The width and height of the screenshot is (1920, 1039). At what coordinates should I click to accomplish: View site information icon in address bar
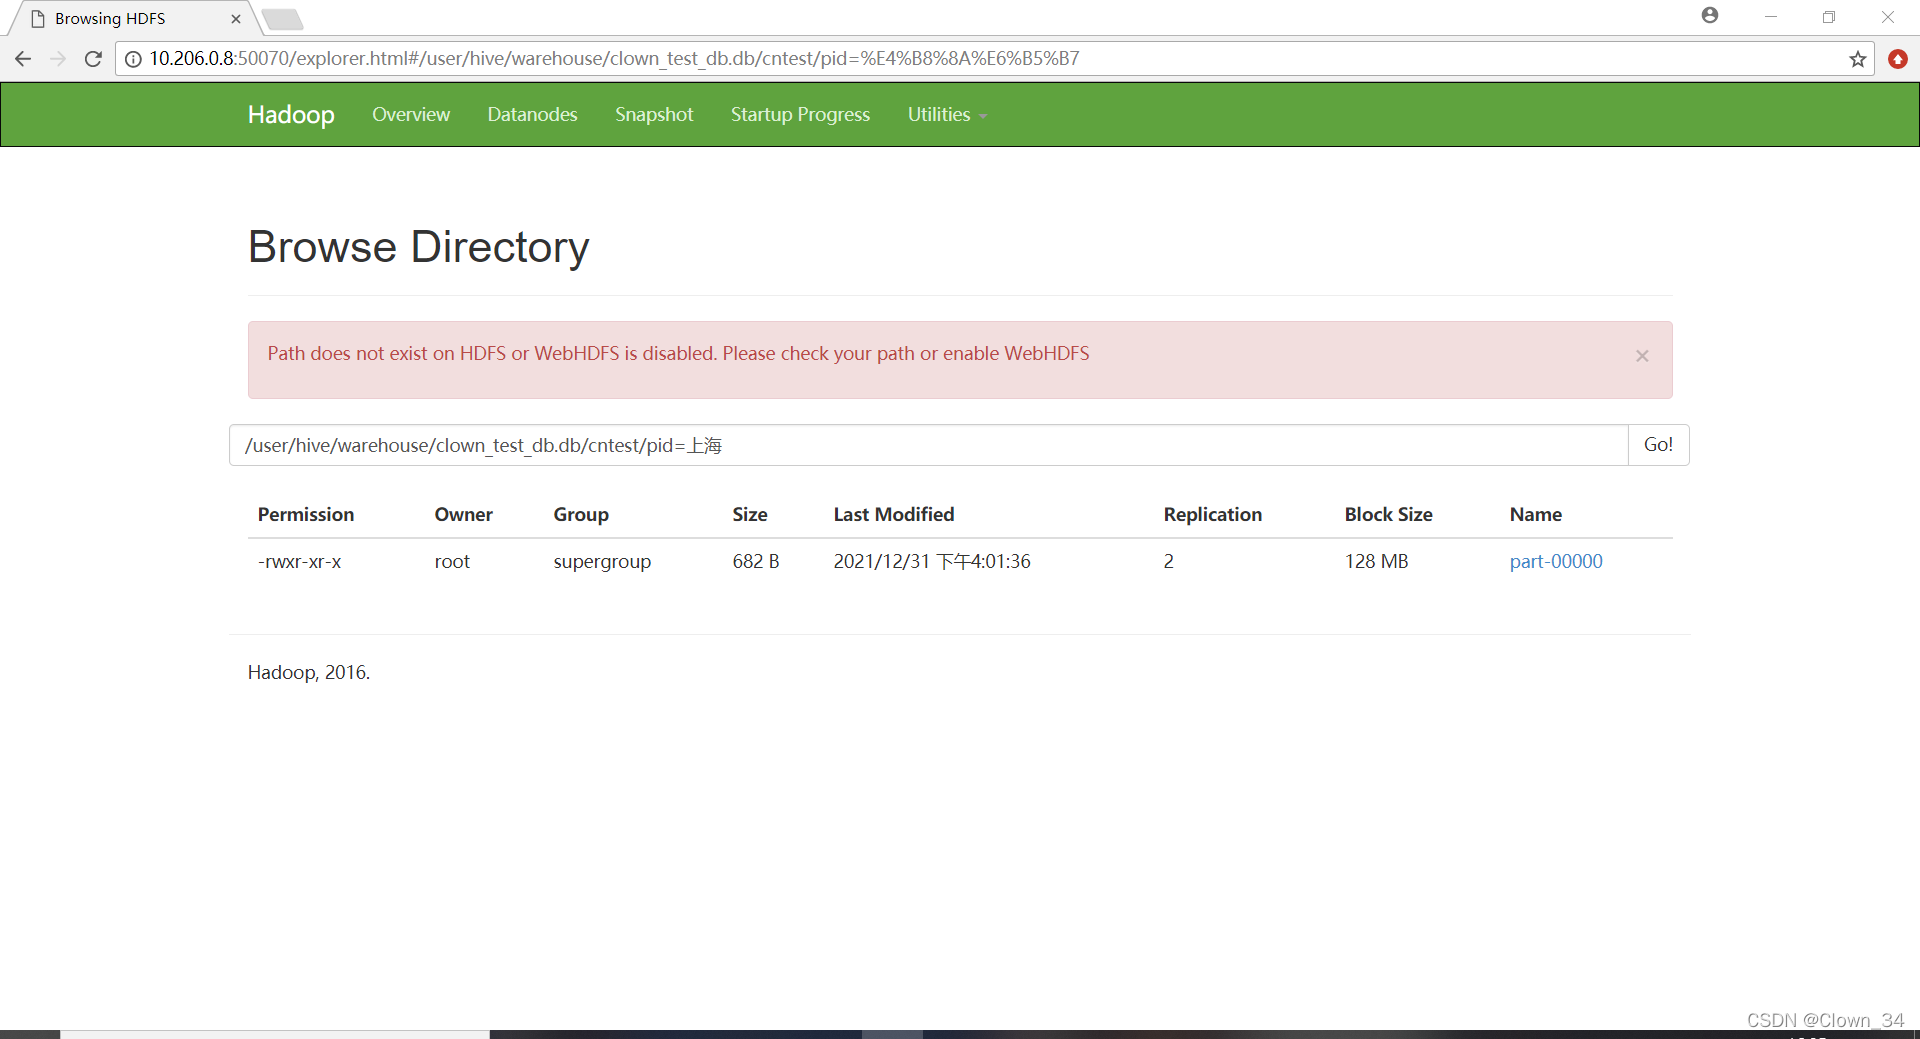(x=132, y=59)
